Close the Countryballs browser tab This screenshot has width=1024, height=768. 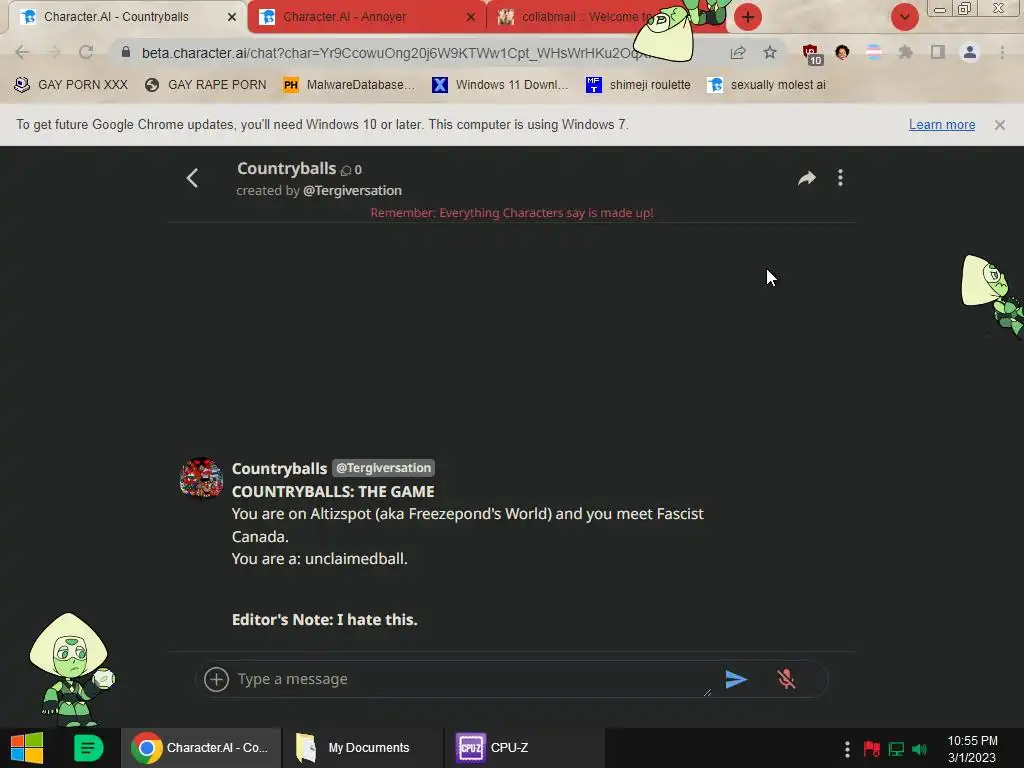pos(232,17)
